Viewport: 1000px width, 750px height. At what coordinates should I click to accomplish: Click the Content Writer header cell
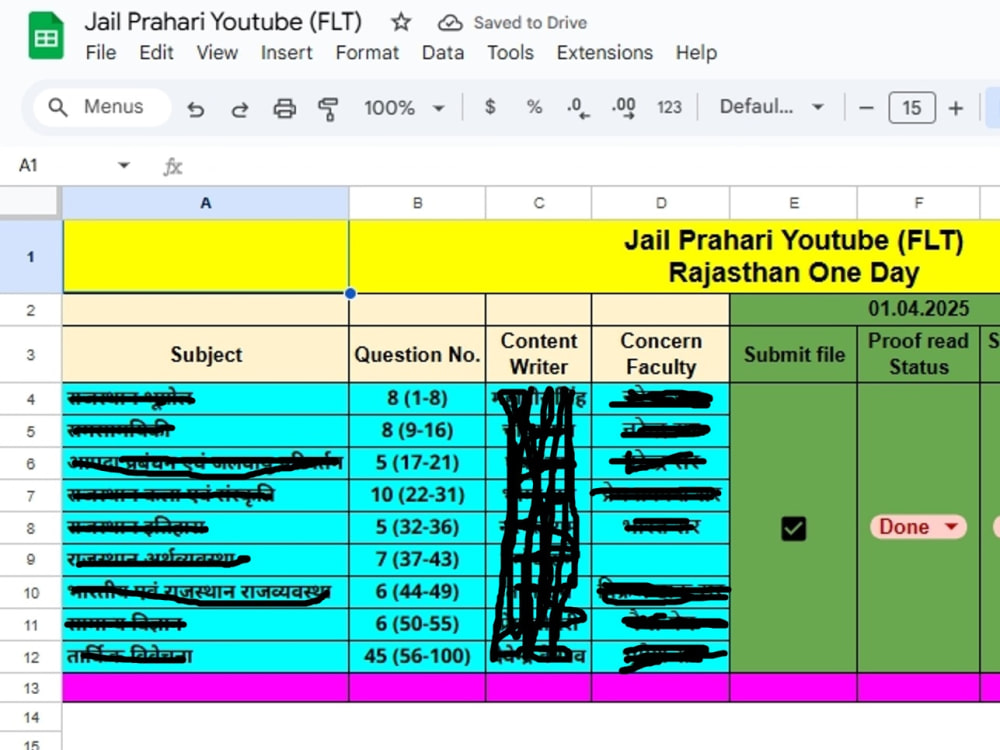pyautogui.click(x=539, y=355)
